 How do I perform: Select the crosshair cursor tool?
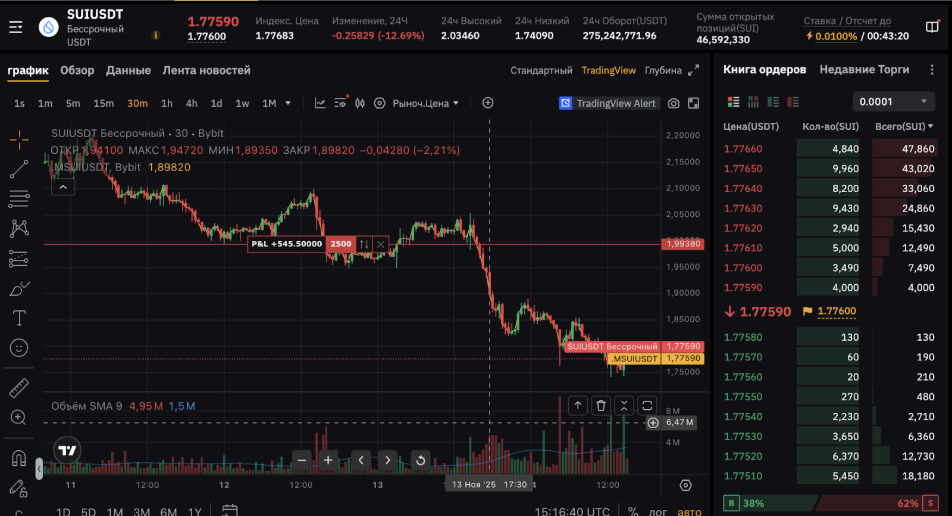pyautogui.click(x=18, y=139)
